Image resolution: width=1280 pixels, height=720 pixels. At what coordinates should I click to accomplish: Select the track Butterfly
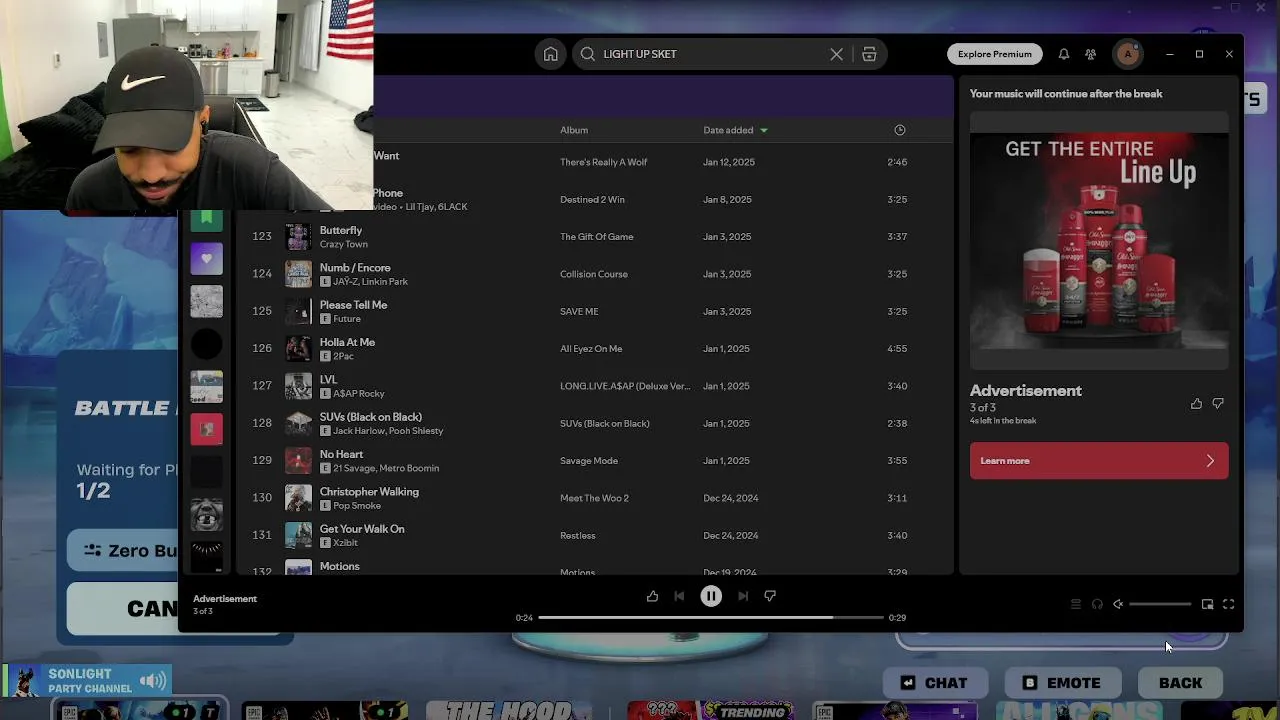[x=341, y=230]
